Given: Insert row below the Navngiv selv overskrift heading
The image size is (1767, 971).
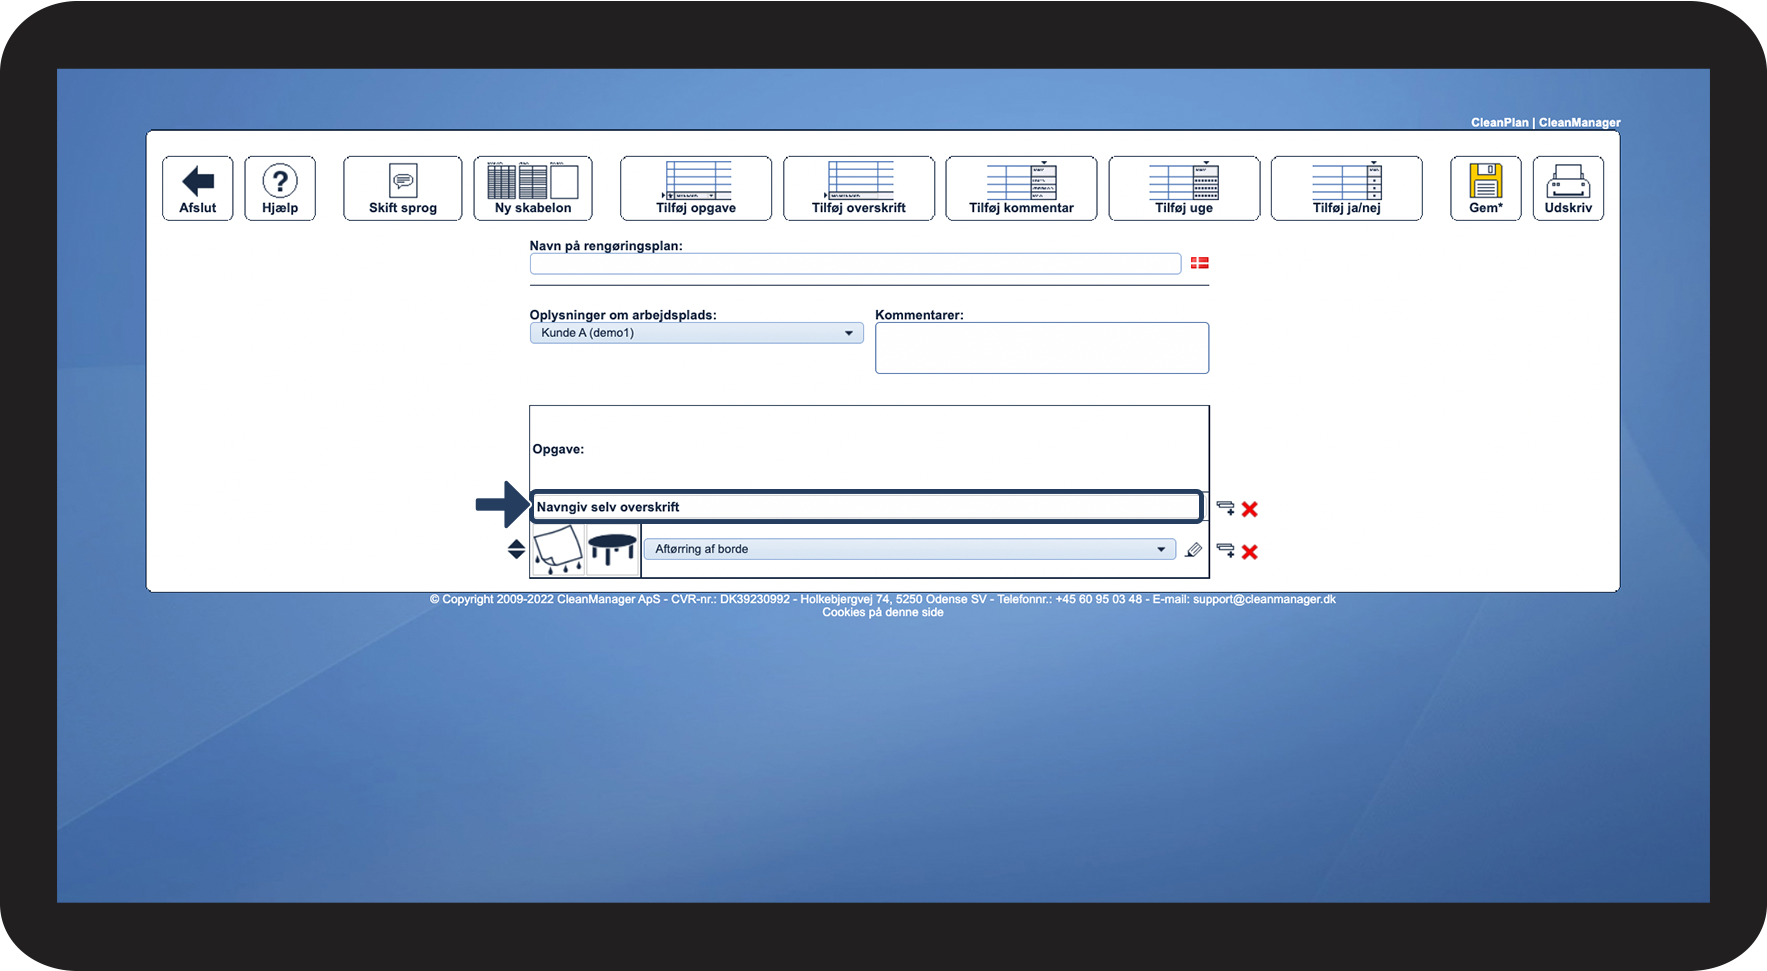Looking at the screenshot, I should [x=1225, y=508].
